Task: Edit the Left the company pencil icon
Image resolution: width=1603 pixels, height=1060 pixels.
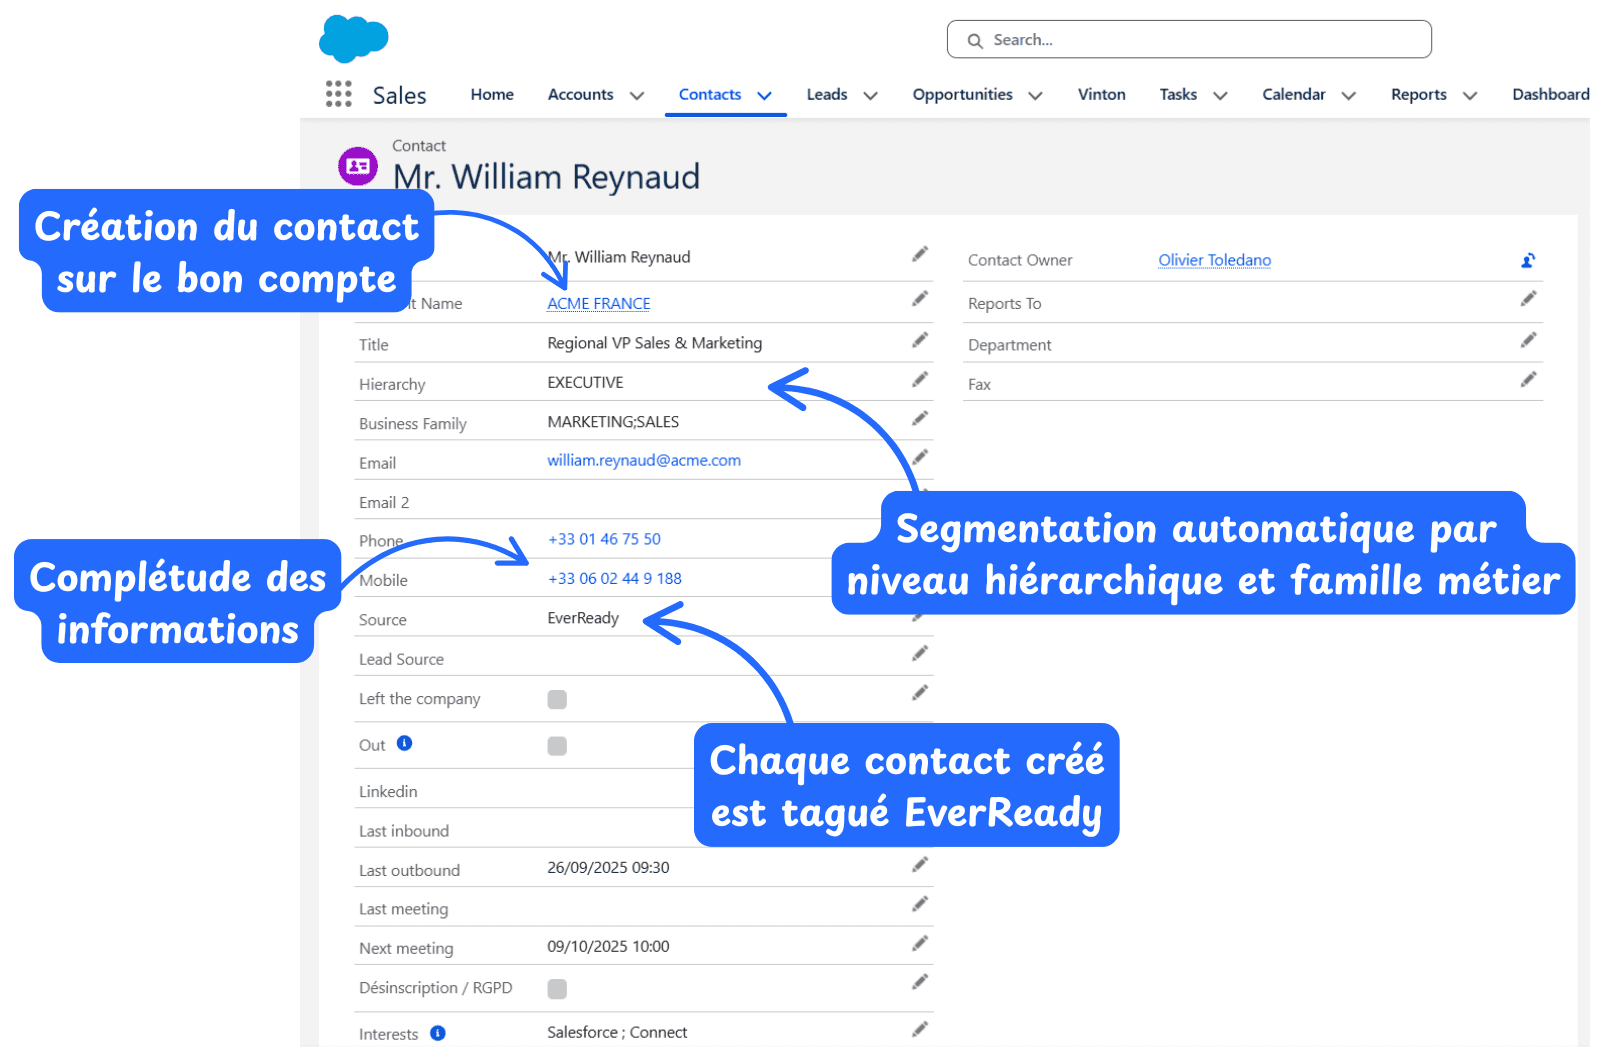Action: click(x=920, y=693)
